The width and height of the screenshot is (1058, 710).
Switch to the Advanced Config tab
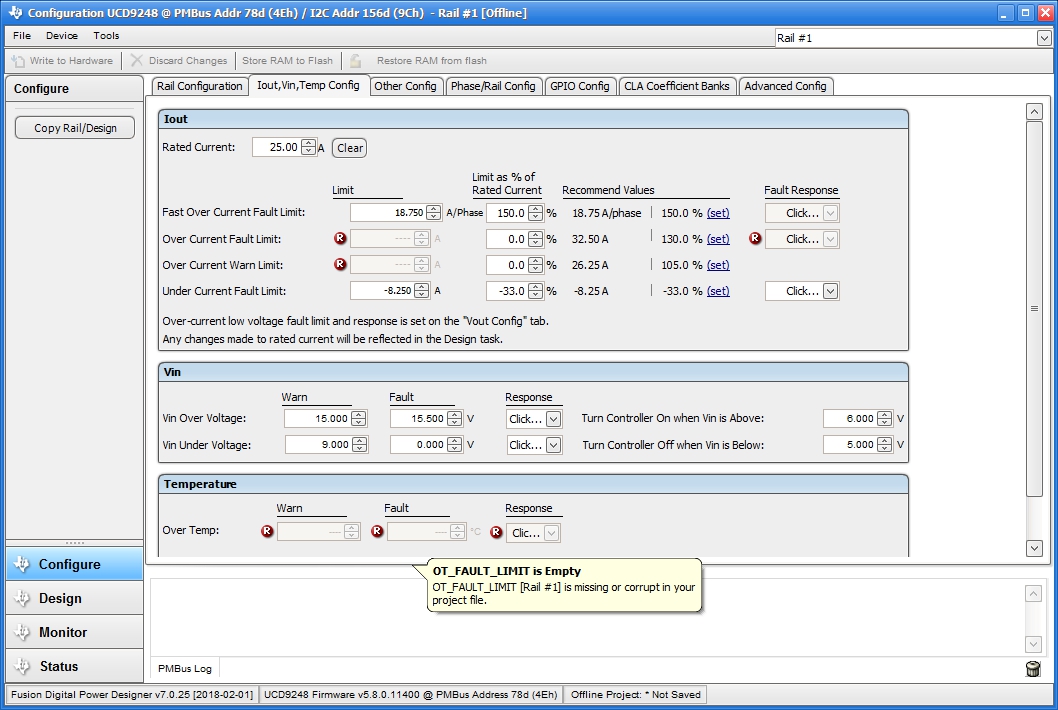point(785,86)
